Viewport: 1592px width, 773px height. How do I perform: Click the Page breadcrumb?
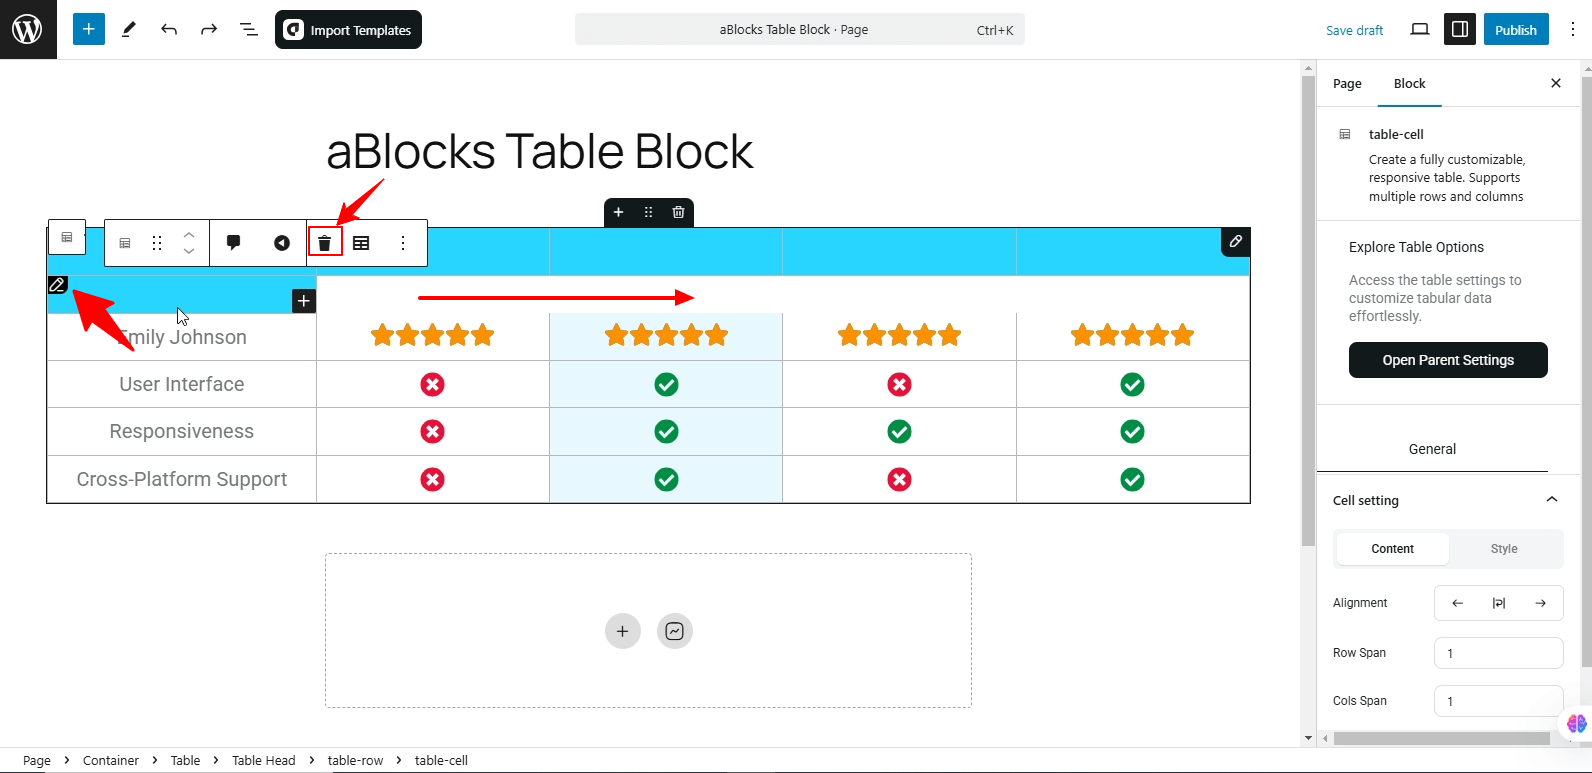point(37,760)
